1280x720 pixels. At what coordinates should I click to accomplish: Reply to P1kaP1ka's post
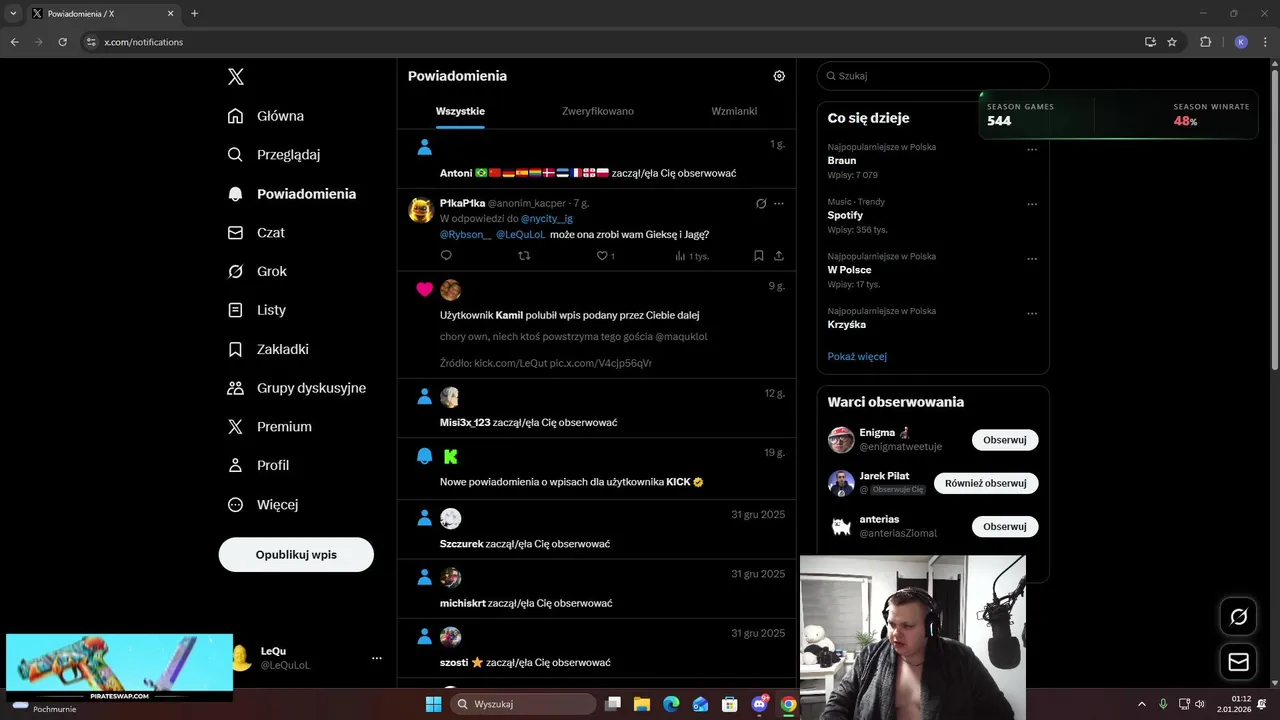tap(446, 256)
